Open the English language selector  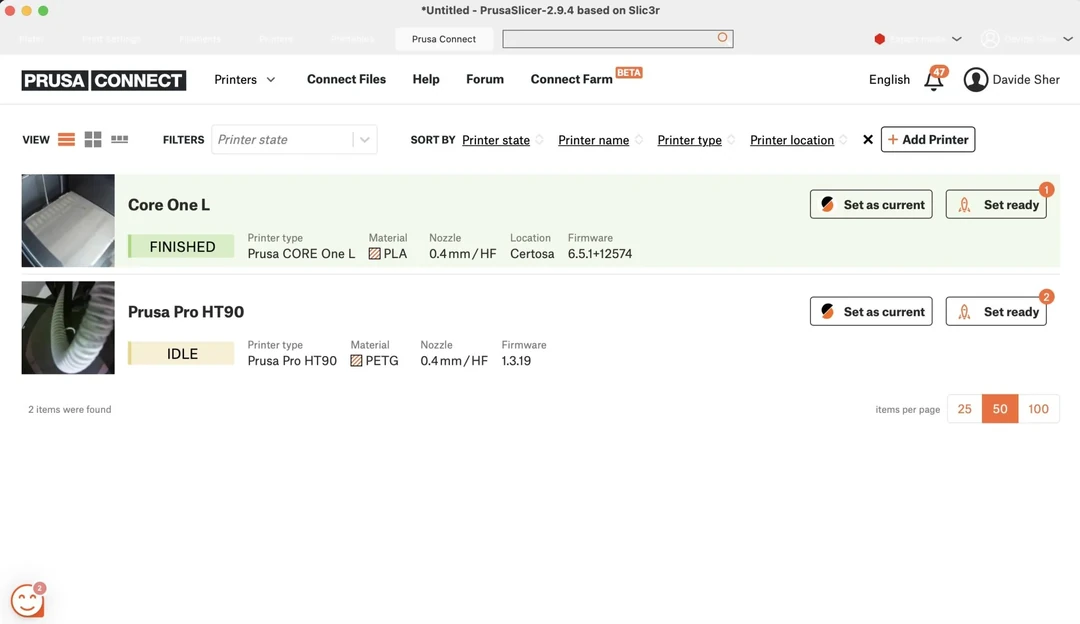pyautogui.click(x=889, y=80)
